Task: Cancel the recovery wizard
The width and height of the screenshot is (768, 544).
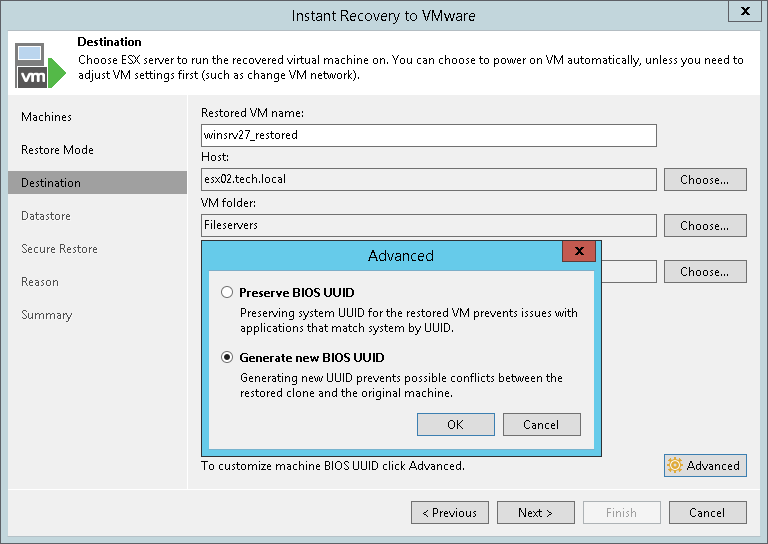Action: (706, 513)
